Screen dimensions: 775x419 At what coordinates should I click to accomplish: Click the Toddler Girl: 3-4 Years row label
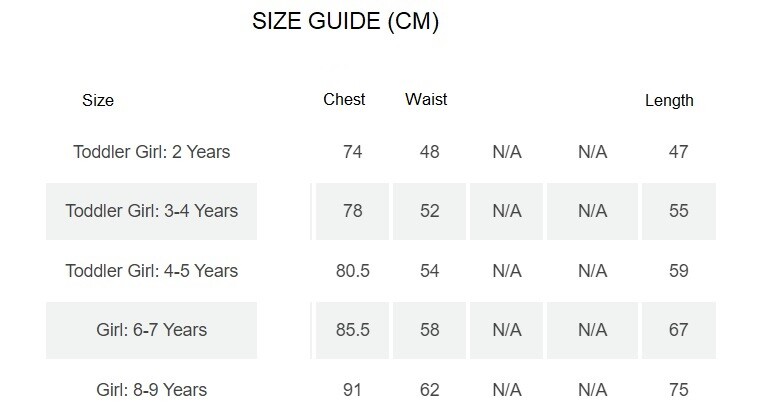tap(152, 211)
